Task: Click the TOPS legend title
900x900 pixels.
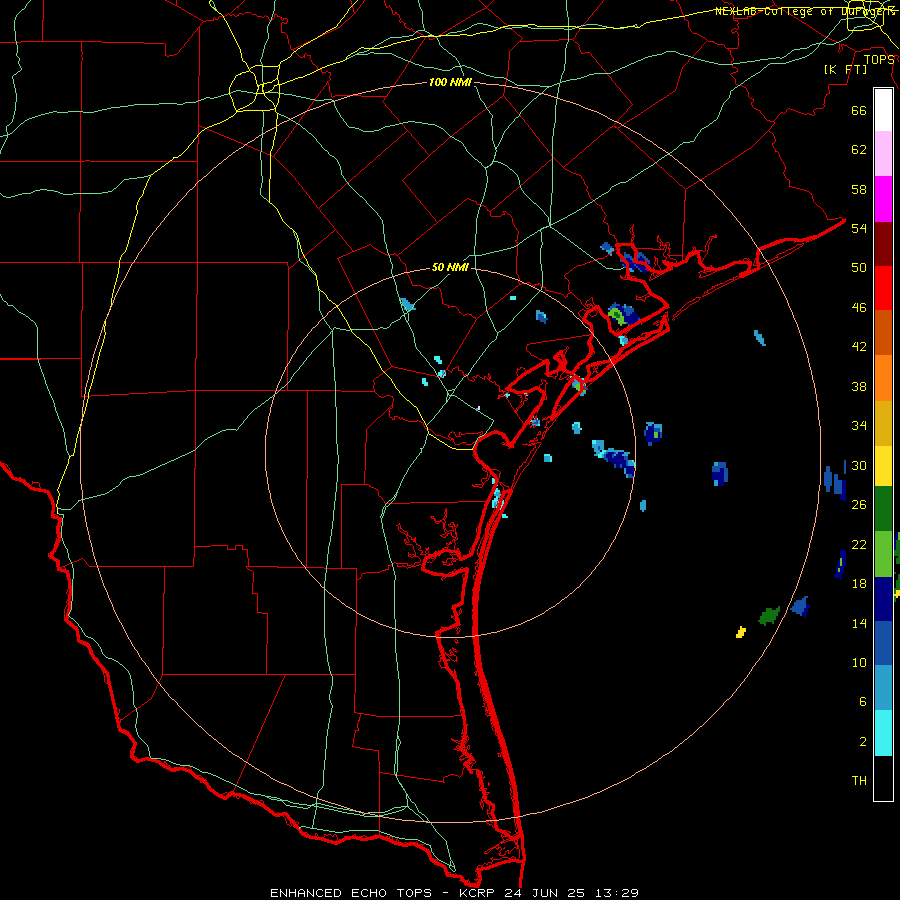Action: [879, 60]
